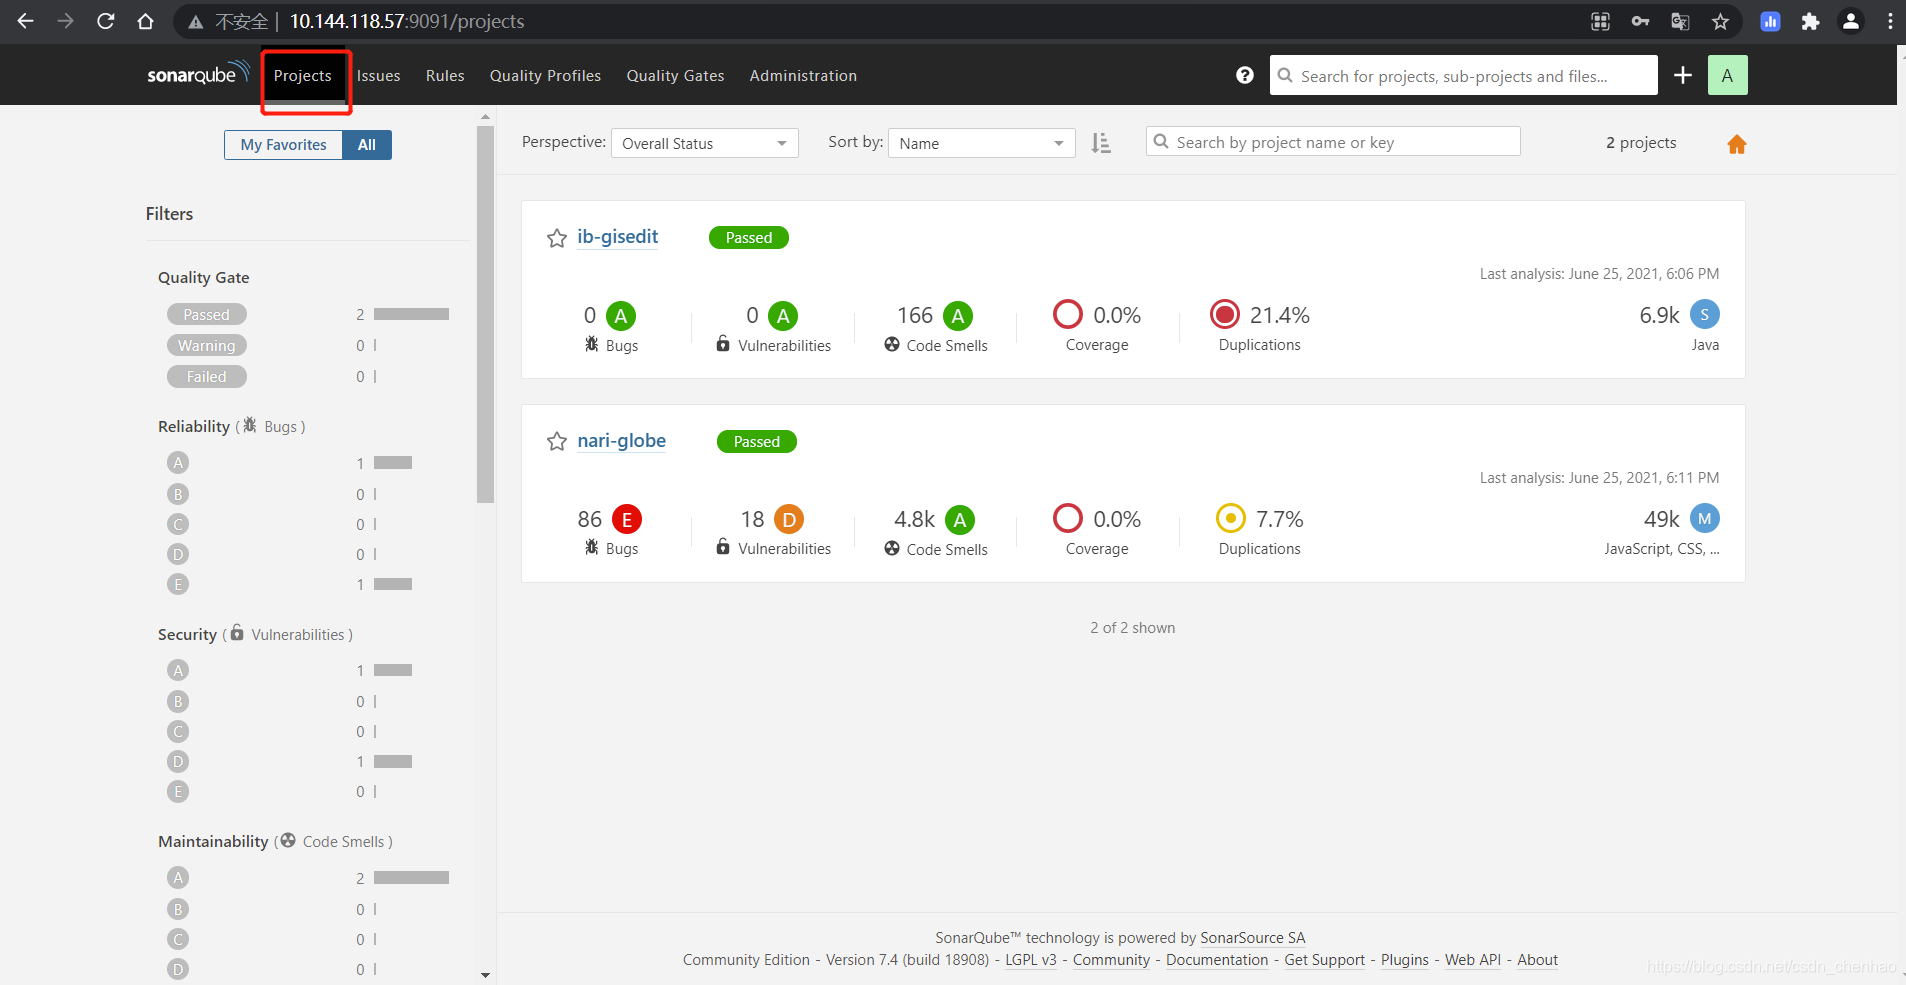Click the Bugs A rating of ib-gisedit
The width and height of the screenshot is (1906, 985).
[x=621, y=316]
